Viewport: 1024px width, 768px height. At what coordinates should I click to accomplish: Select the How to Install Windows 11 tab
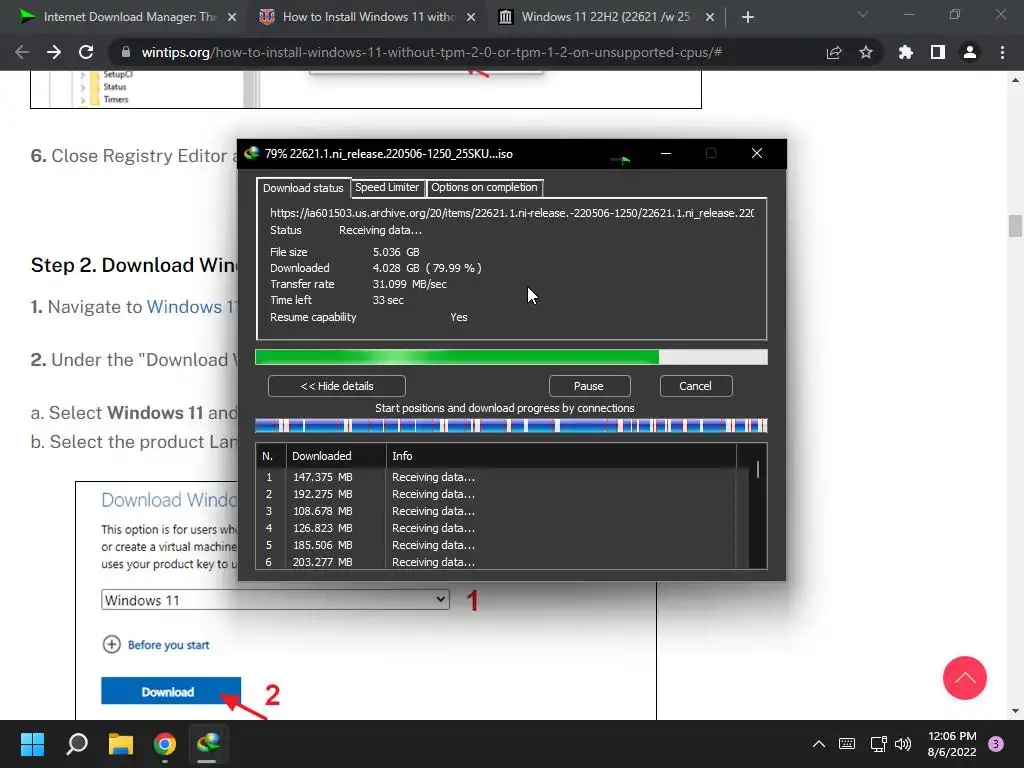(367, 17)
